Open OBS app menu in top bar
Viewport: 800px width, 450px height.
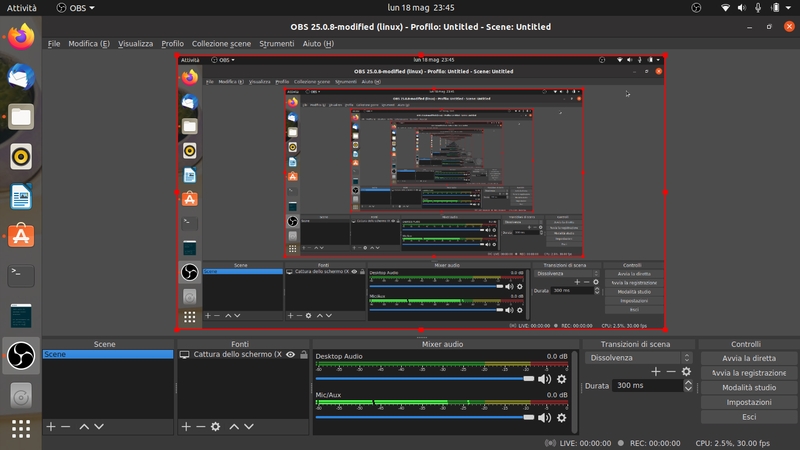[76, 8]
